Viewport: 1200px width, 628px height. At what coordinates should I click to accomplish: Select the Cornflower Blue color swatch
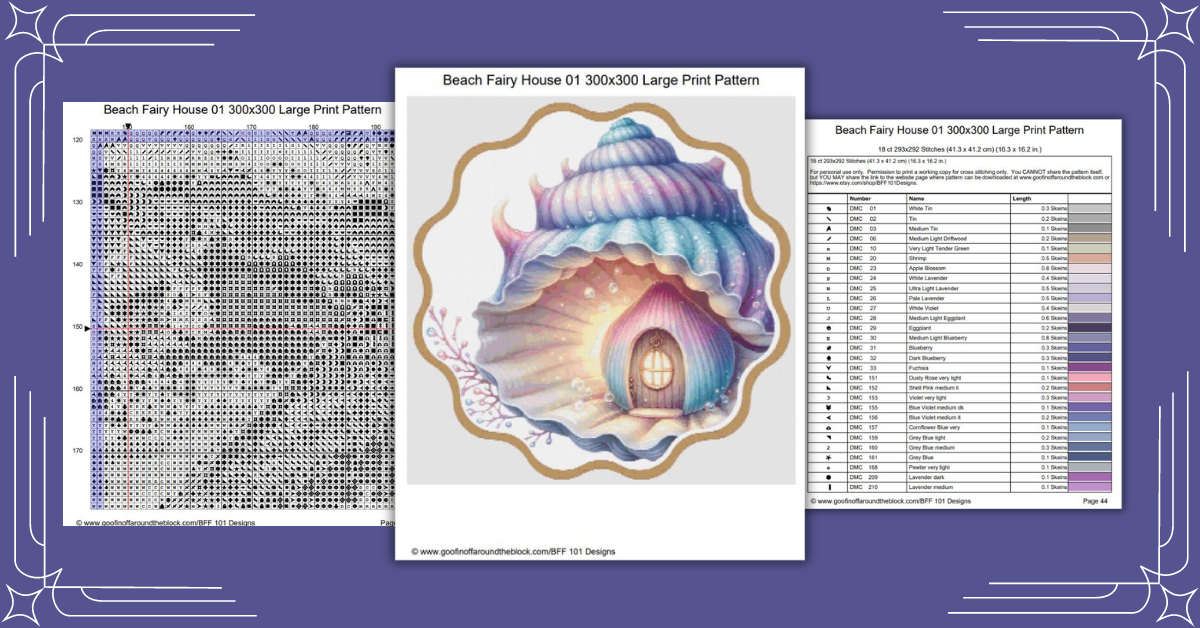(1092, 427)
